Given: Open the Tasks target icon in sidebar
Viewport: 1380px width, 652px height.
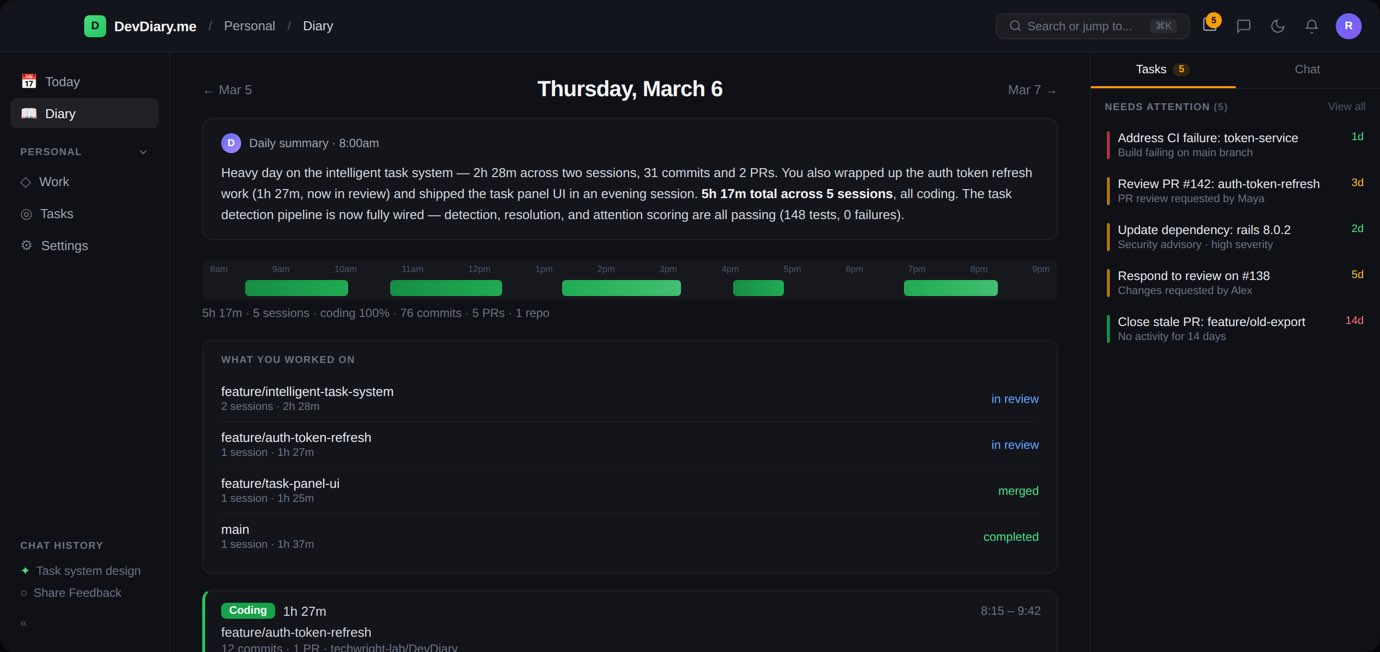Looking at the screenshot, I should click(x=29, y=213).
